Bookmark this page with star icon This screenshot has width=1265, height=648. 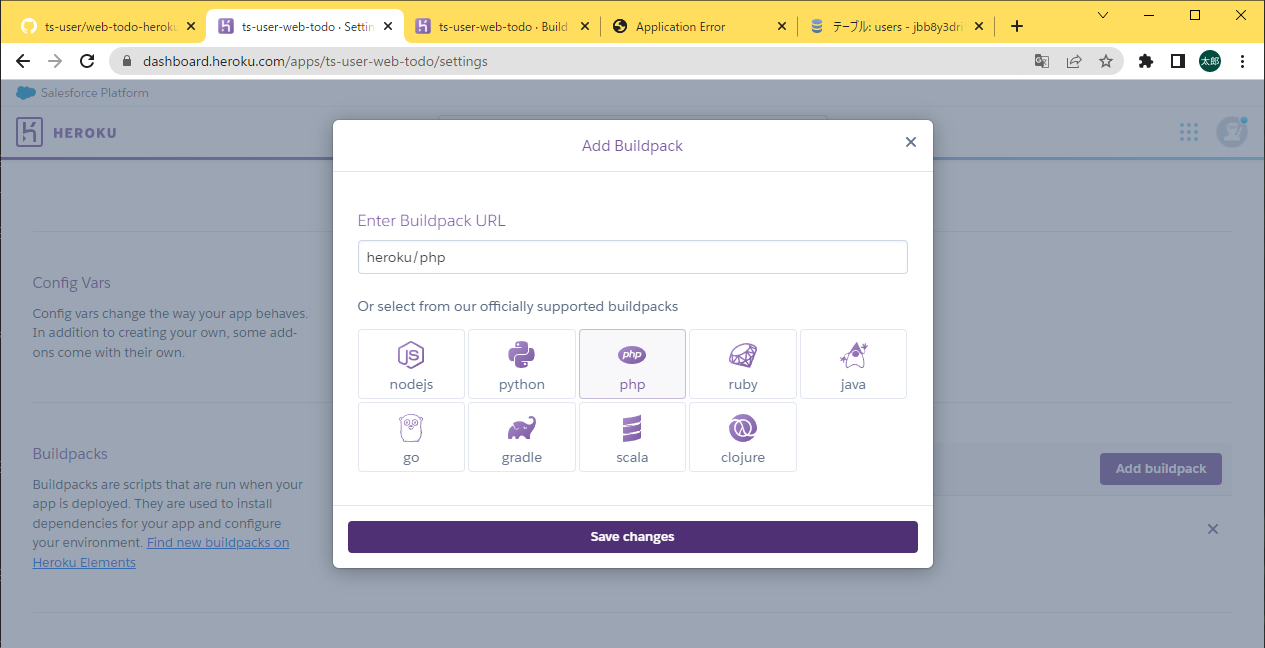[x=1106, y=61]
